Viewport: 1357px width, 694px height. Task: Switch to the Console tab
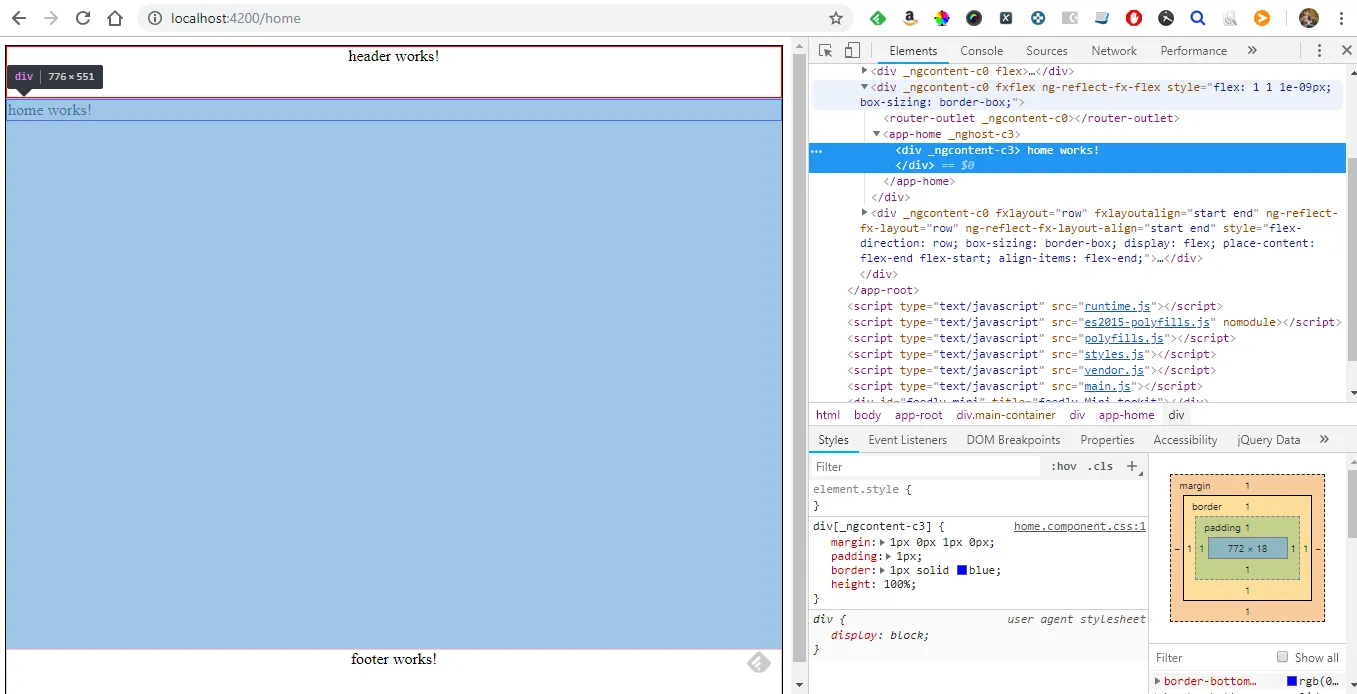(982, 50)
